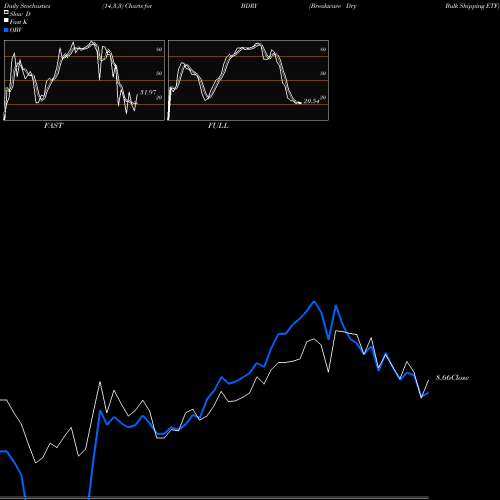Click the 'Bulk Shipping ETF)' title text
This screenshot has width=500, height=500.
pos(472,6)
